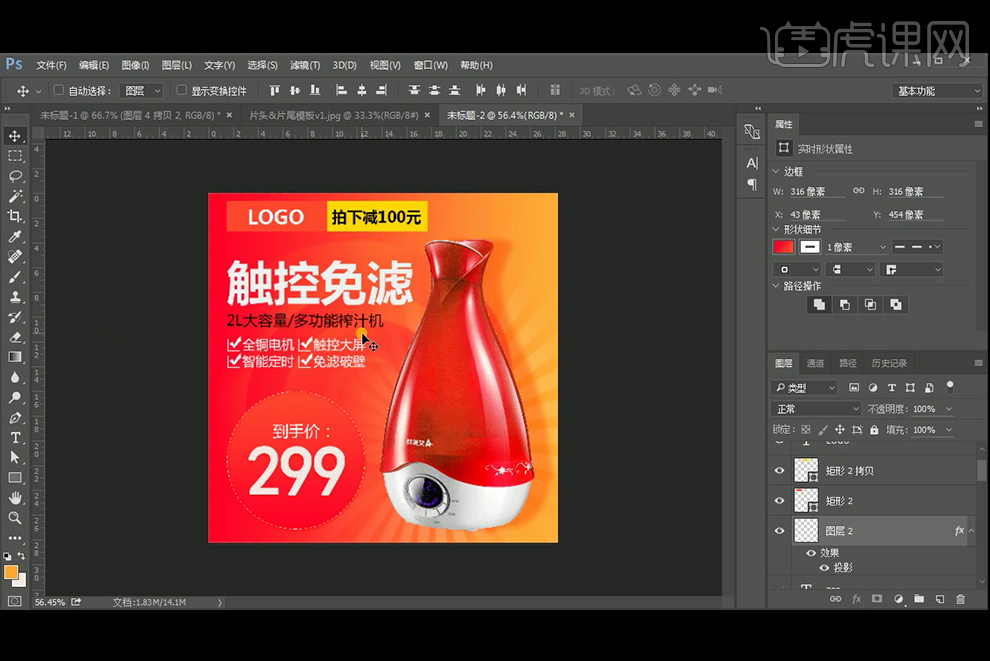Screen dimensions: 990x661
Task: Select the Horizontal Type tool
Action: (x=15, y=438)
